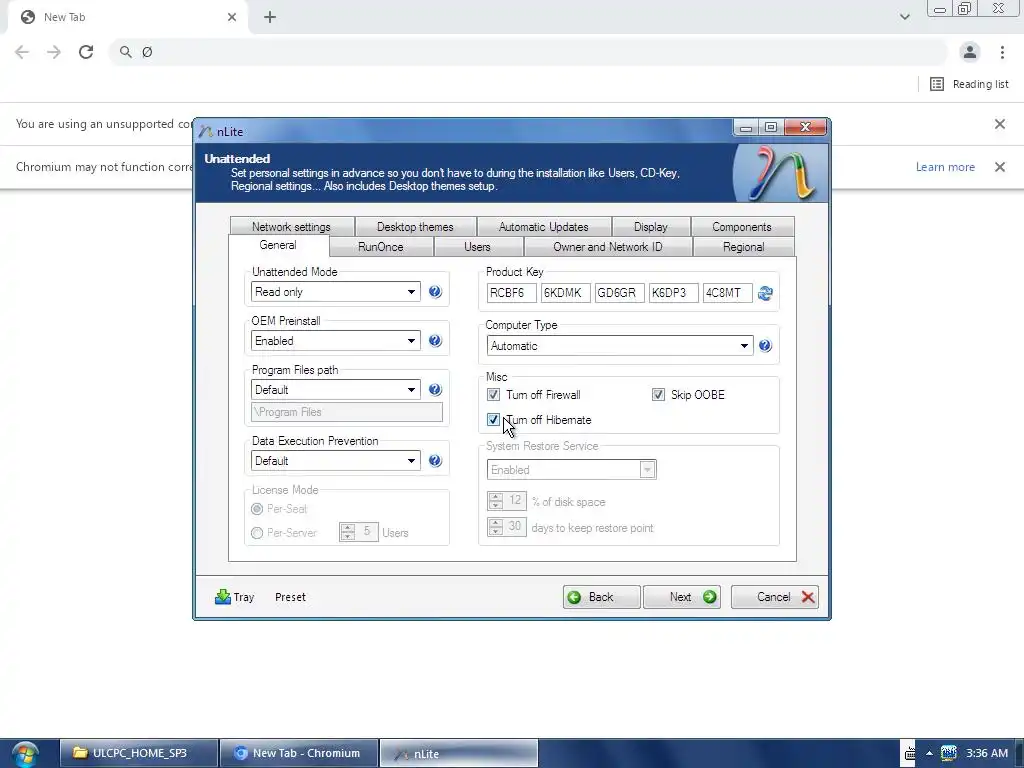Open the Reading list
This screenshot has height=768, width=1024.
click(969, 84)
